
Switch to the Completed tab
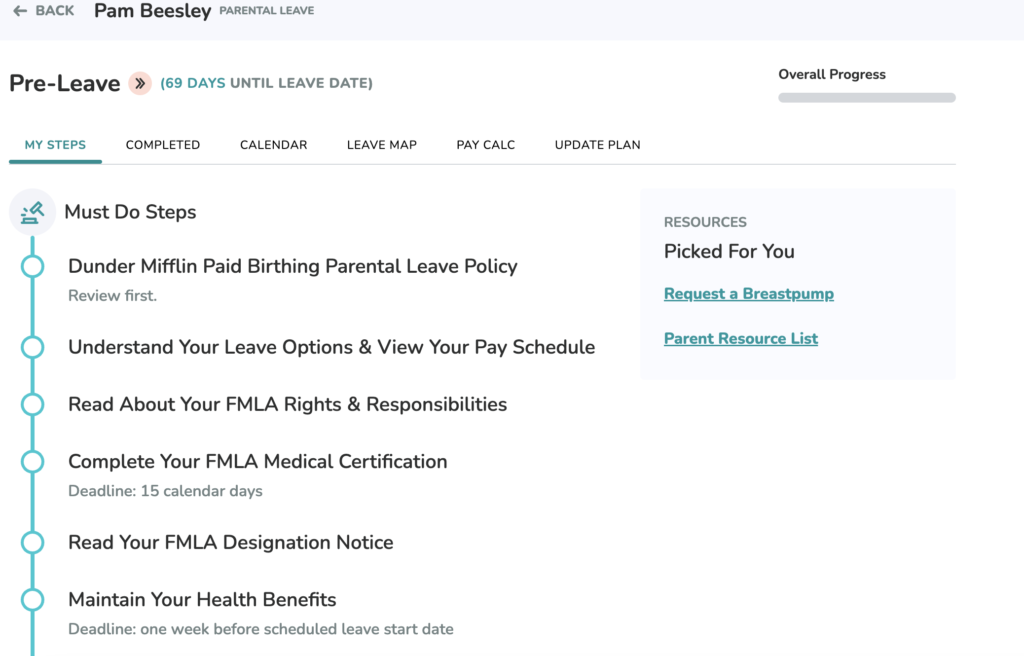pos(163,145)
